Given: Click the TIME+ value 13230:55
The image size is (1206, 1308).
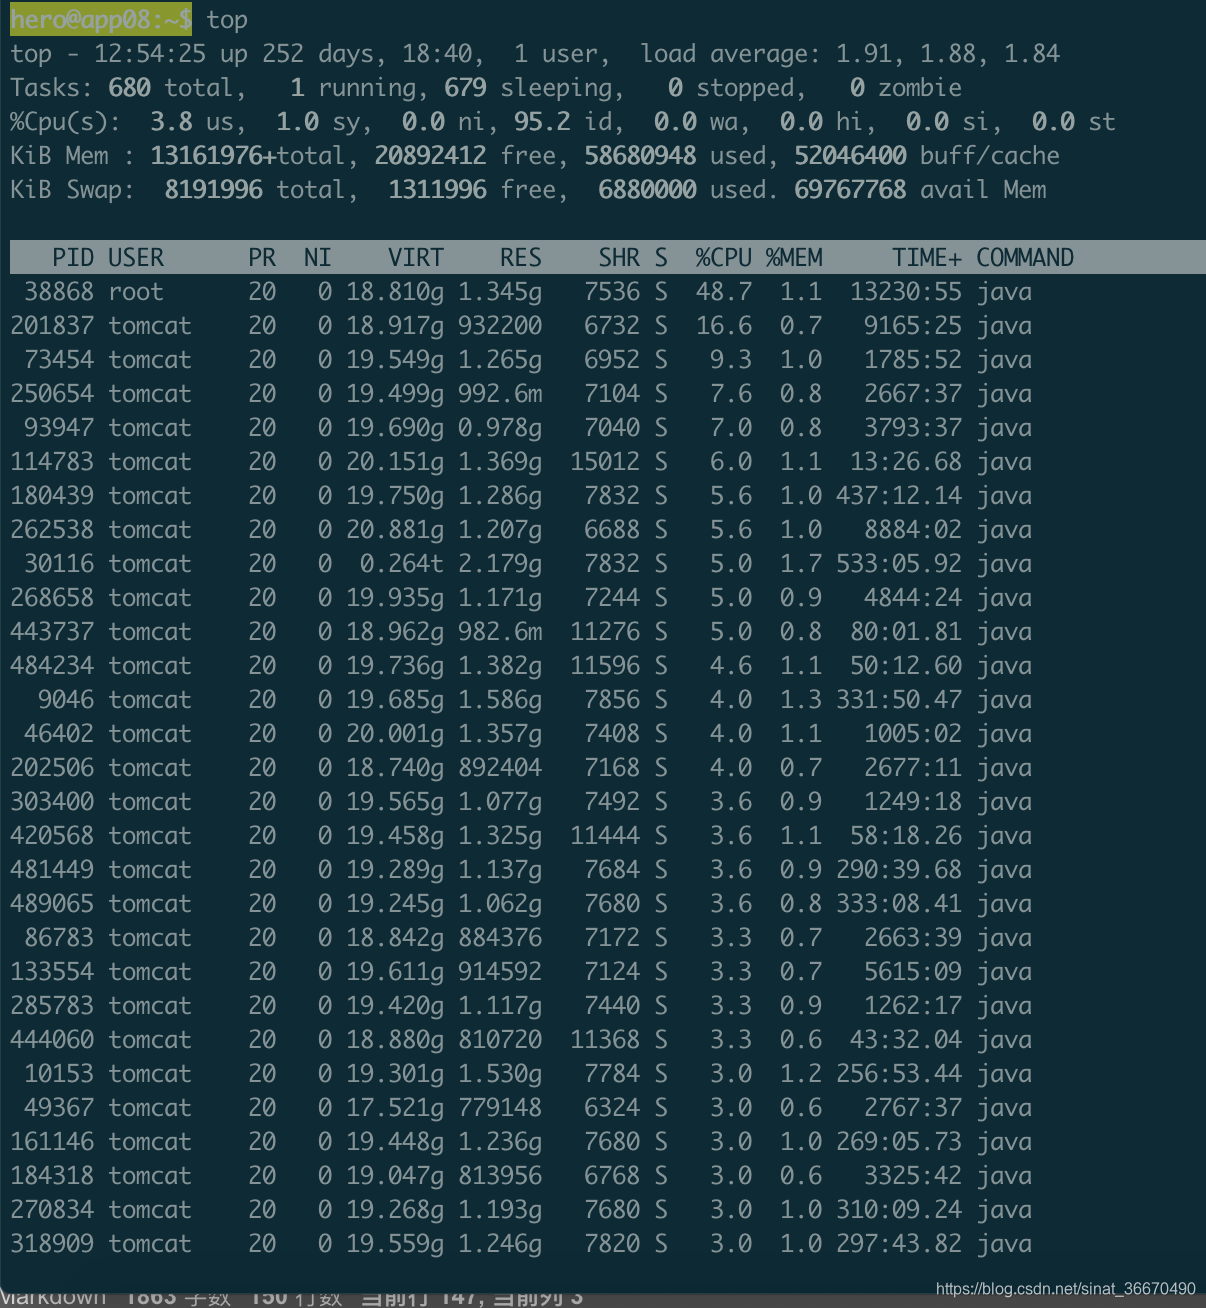Looking at the screenshot, I should (906, 291).
